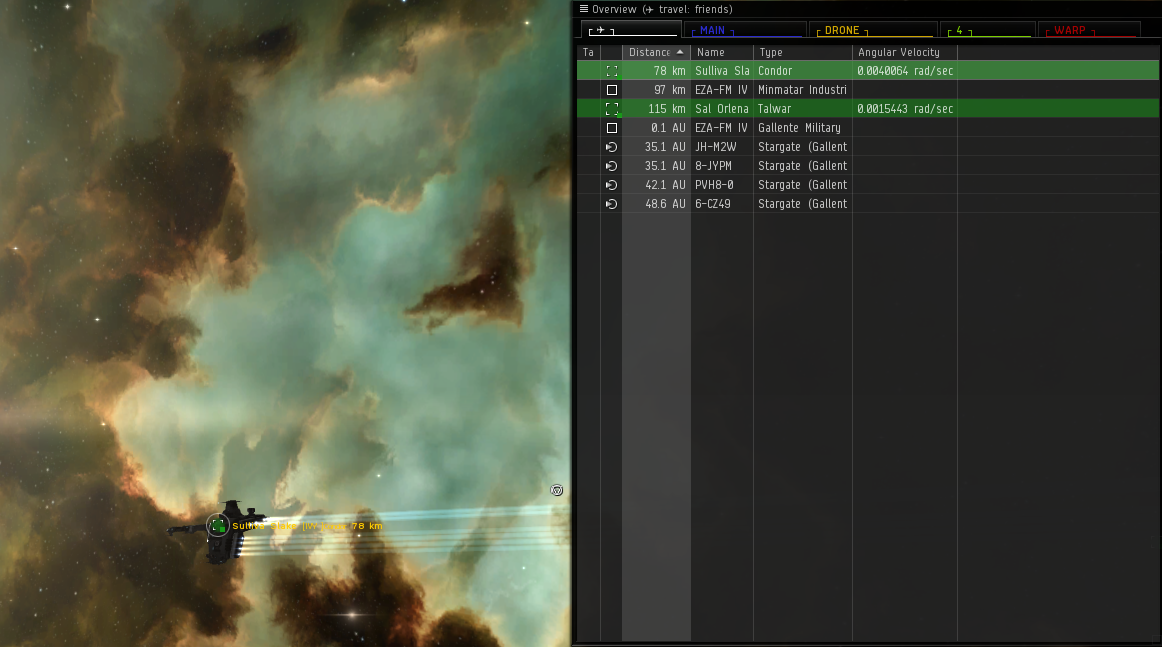This screenshot has width=1162, height=647.
Task: Click the Condor type cell
Action: pos(775,71)
